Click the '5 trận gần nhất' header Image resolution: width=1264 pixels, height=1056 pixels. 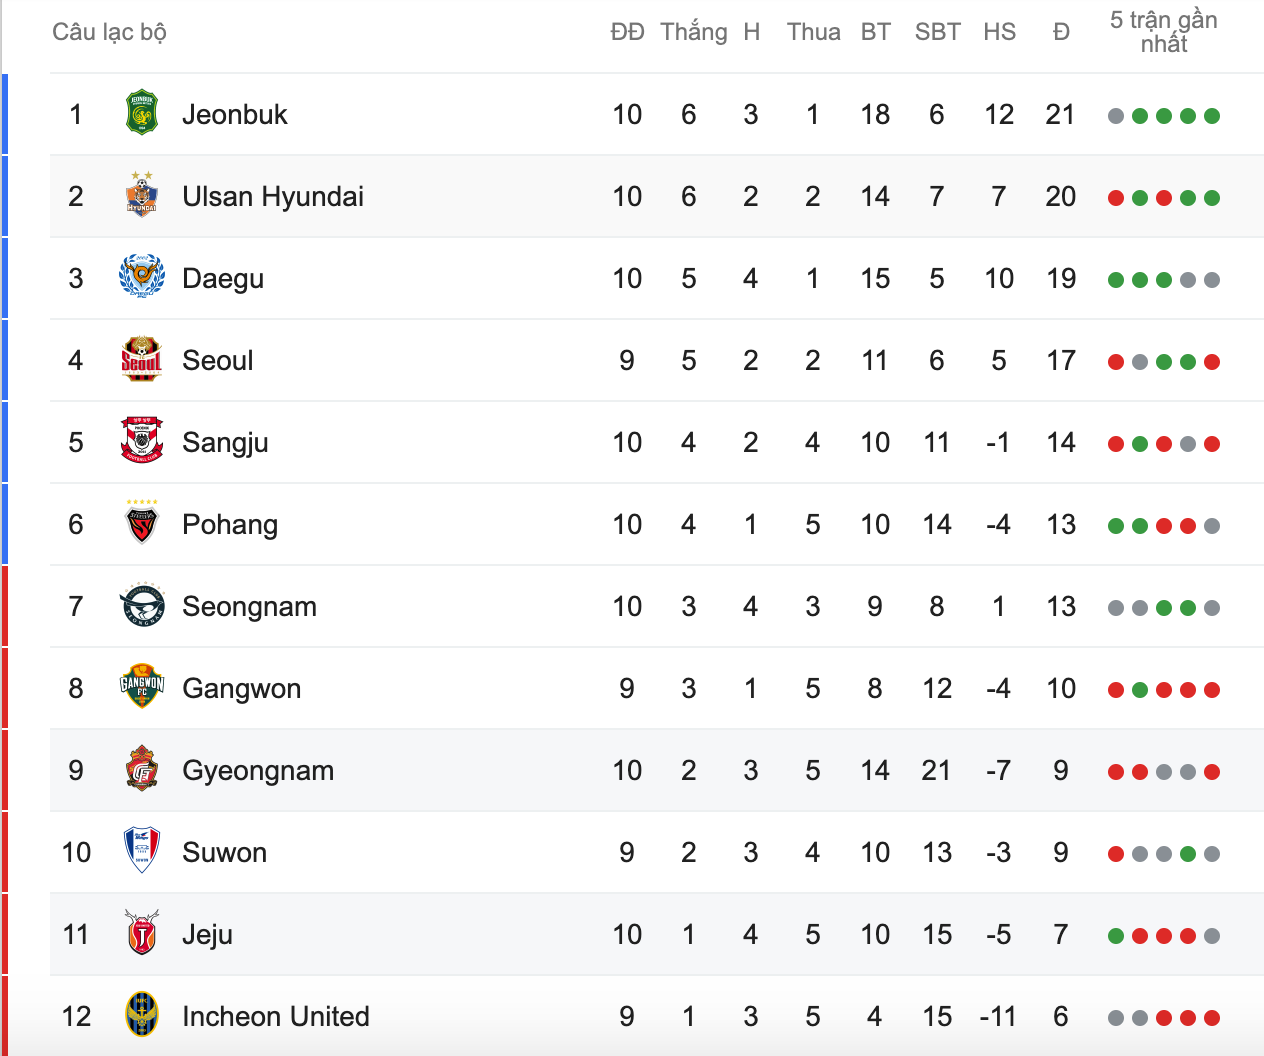tap(1164, 32)
